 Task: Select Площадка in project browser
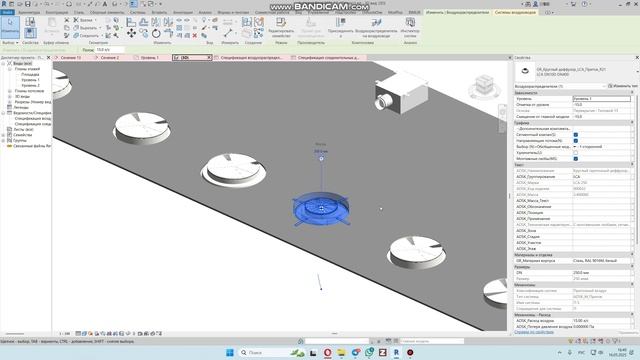[30, 74]
